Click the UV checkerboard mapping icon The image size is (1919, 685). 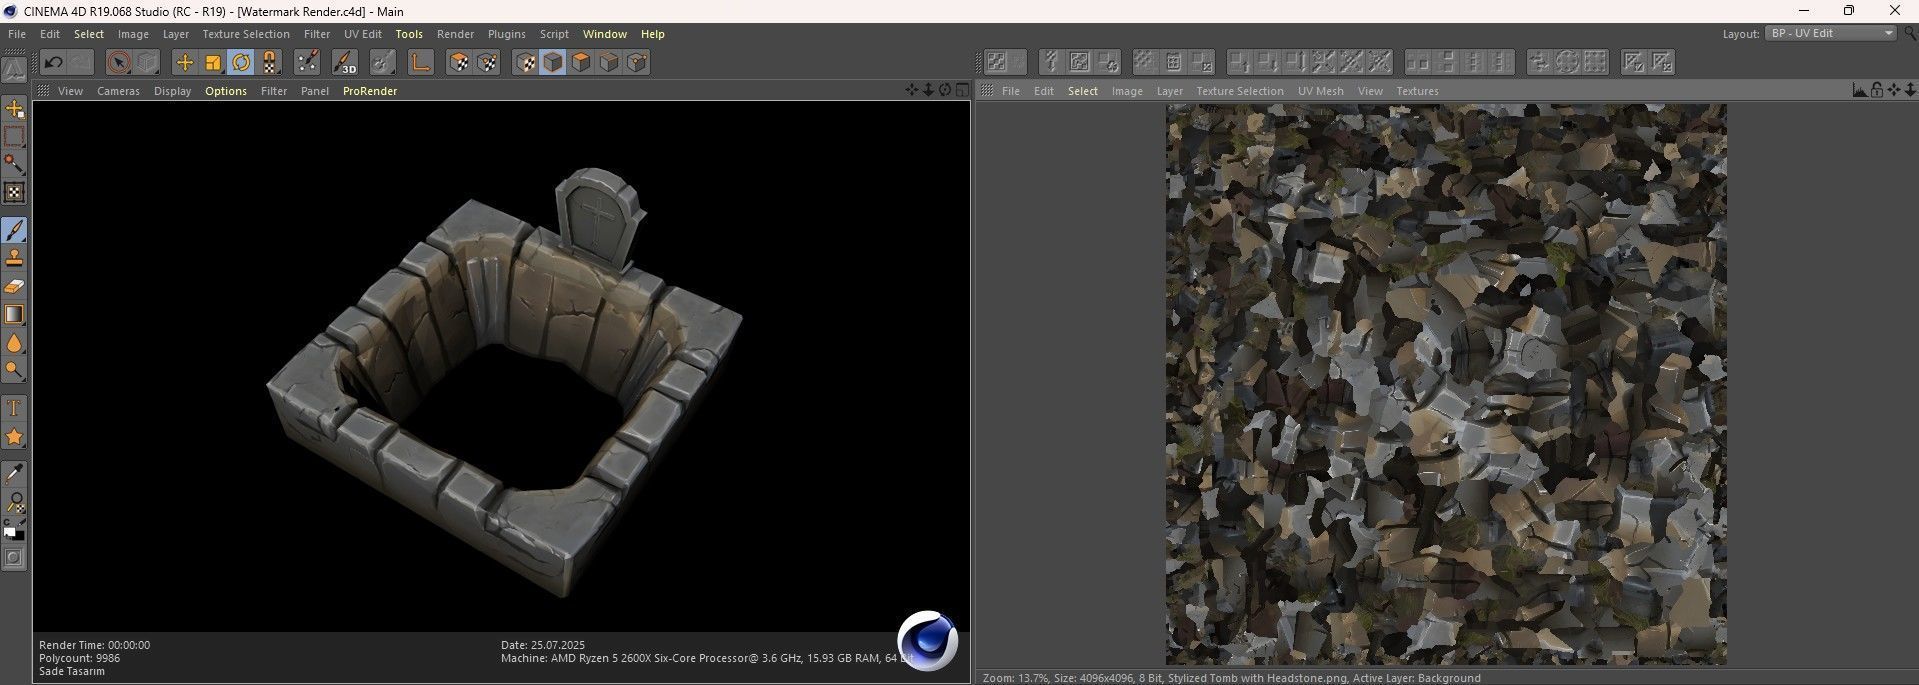click(996, 62)
